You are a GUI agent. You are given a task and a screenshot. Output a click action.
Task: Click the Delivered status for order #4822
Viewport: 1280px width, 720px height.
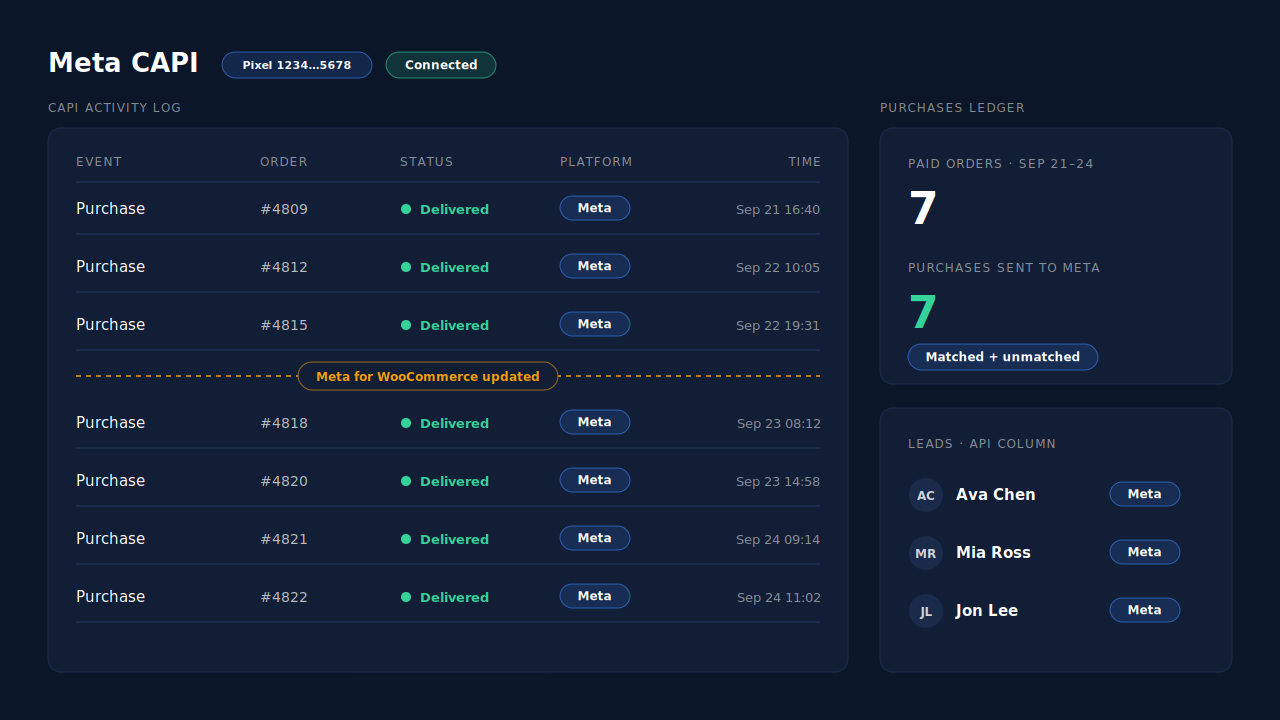click(445, 597)
